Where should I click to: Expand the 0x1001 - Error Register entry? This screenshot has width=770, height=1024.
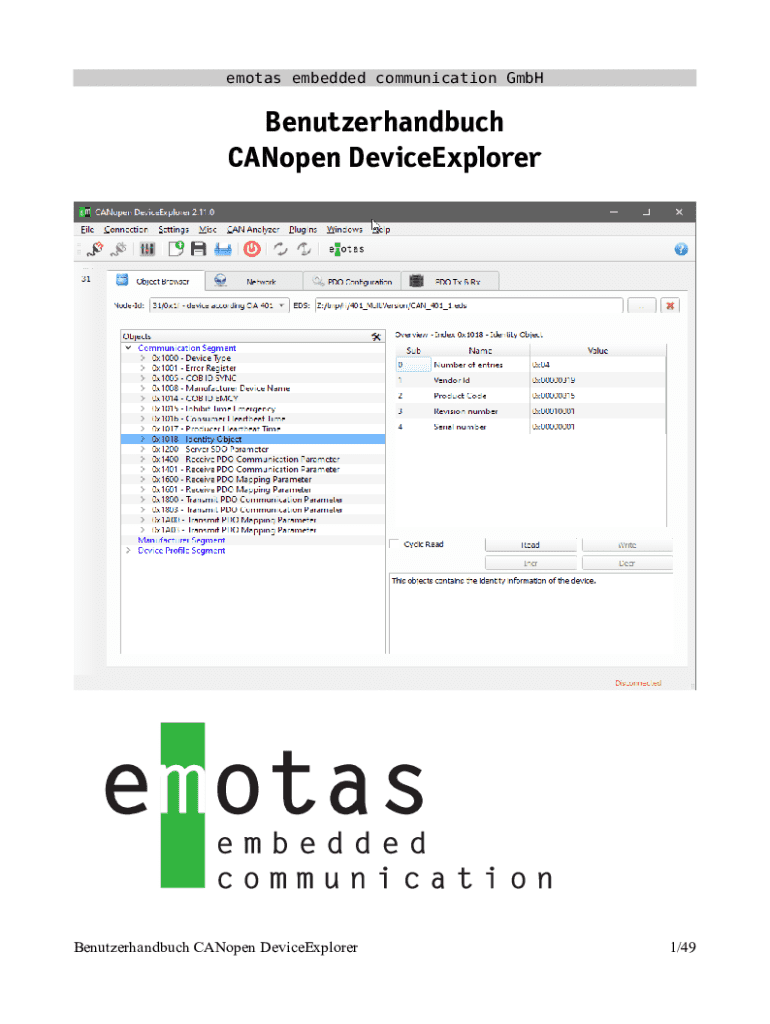pyautogui.click(x=142, y=368)
